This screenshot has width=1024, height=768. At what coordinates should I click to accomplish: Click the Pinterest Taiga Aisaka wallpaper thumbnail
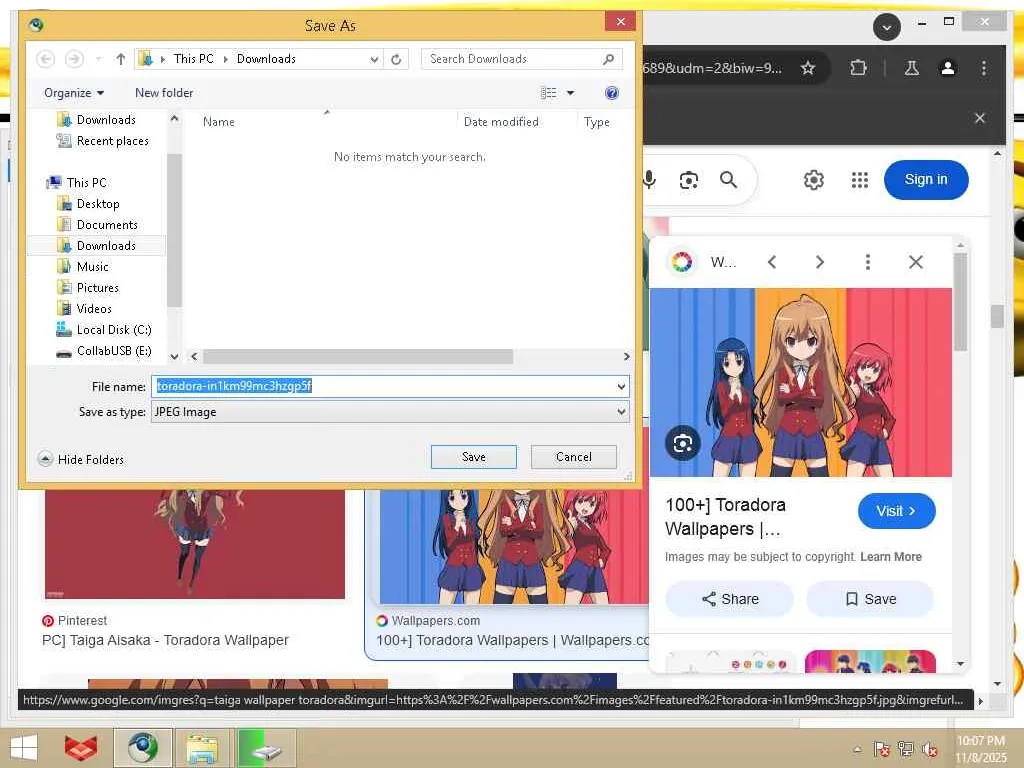(x=195, y=543)
